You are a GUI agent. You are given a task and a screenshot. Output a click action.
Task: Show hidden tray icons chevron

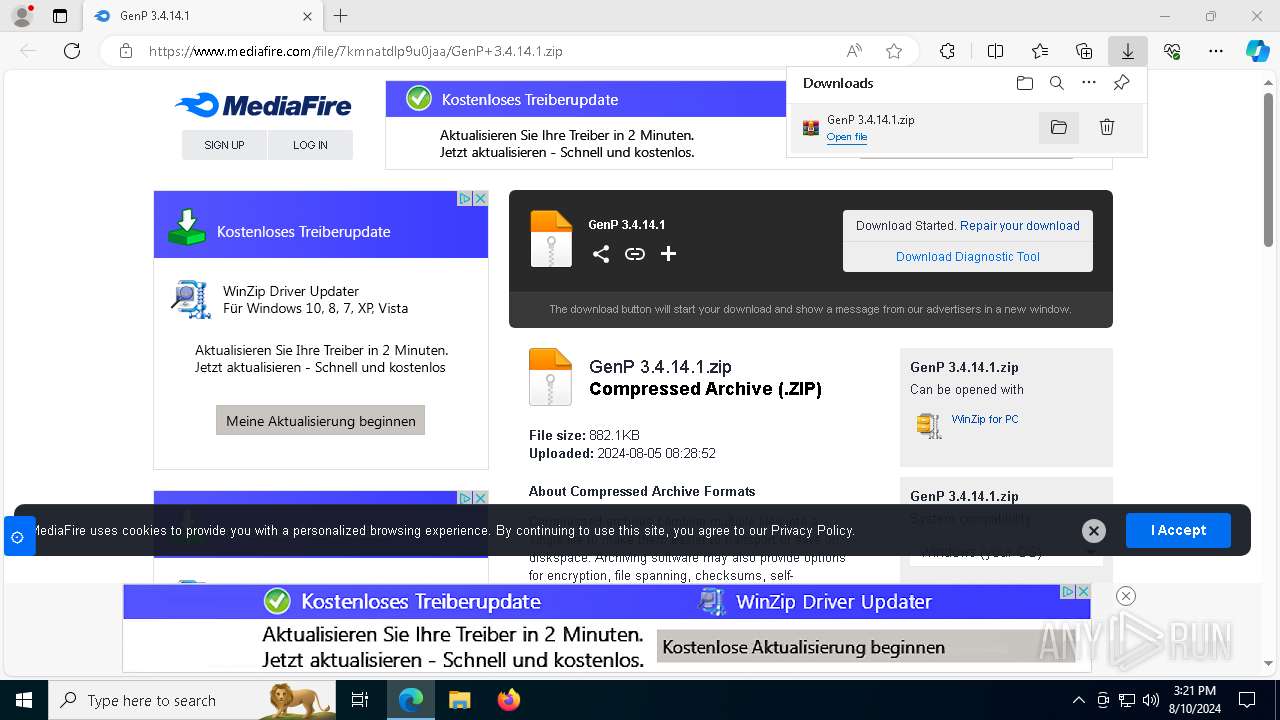(1078, 700)
